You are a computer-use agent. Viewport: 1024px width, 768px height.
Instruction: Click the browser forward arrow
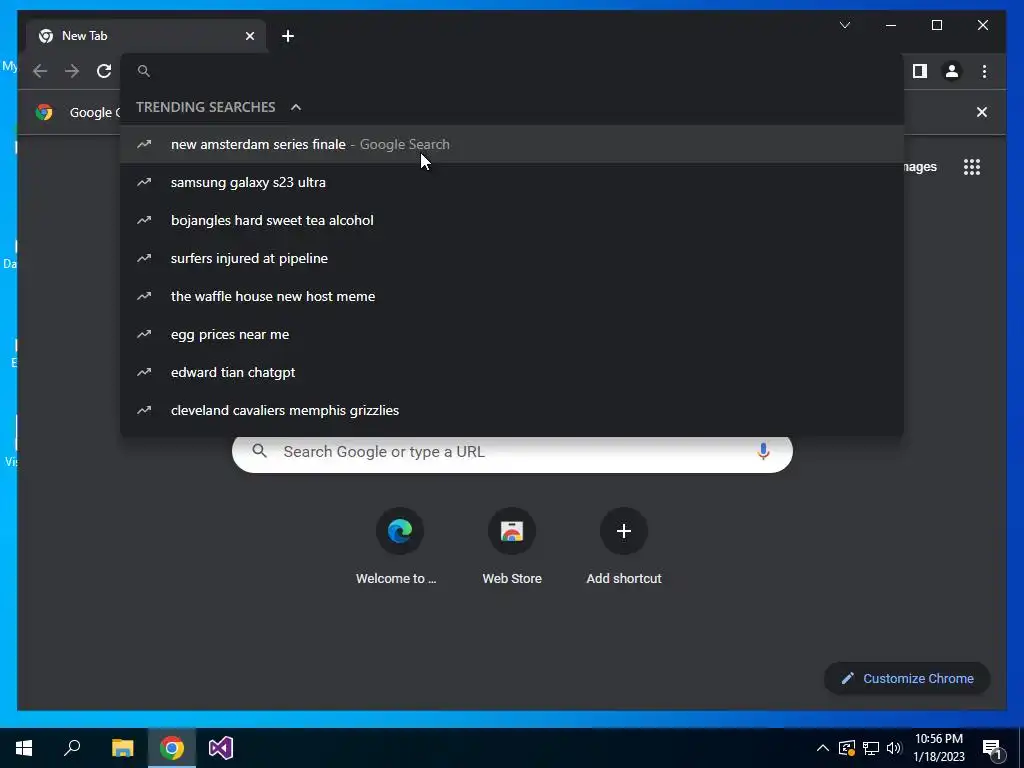click(72, 71)
